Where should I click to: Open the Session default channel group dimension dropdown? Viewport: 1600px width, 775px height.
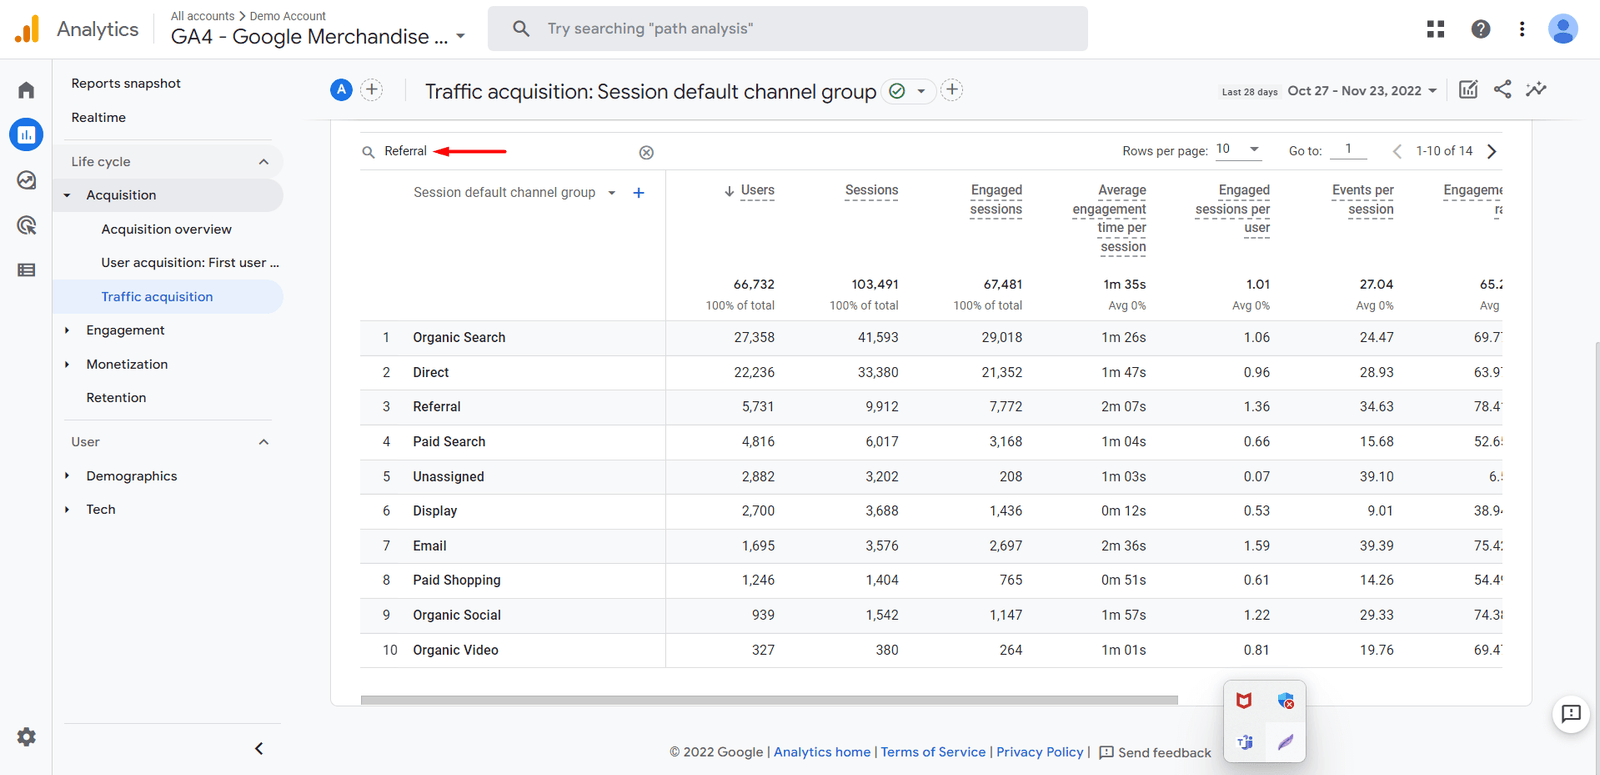(612, 193)
